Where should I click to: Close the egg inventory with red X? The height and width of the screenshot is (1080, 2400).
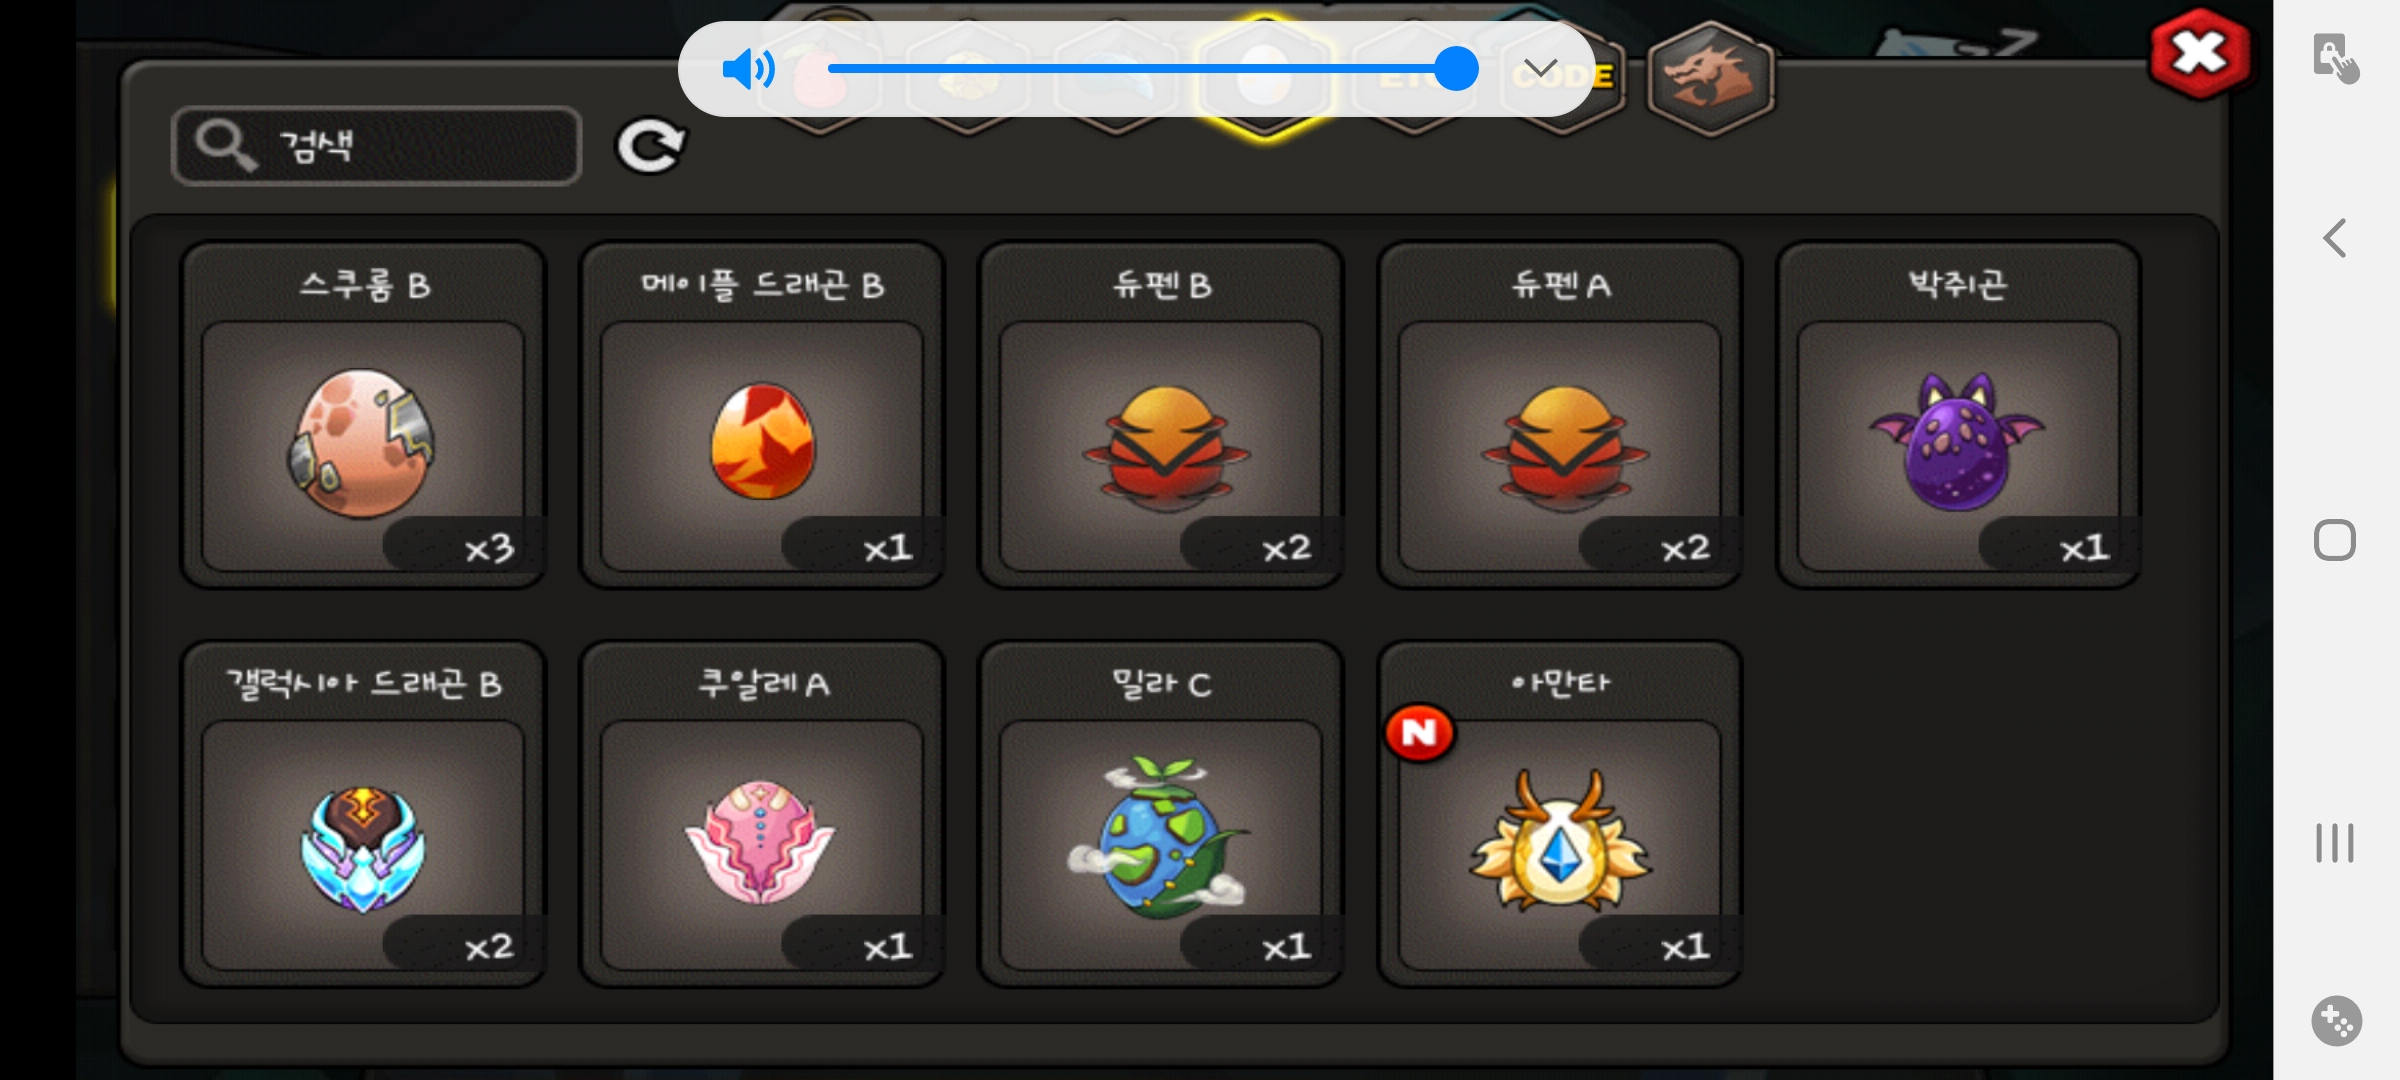coord(2199,54)
